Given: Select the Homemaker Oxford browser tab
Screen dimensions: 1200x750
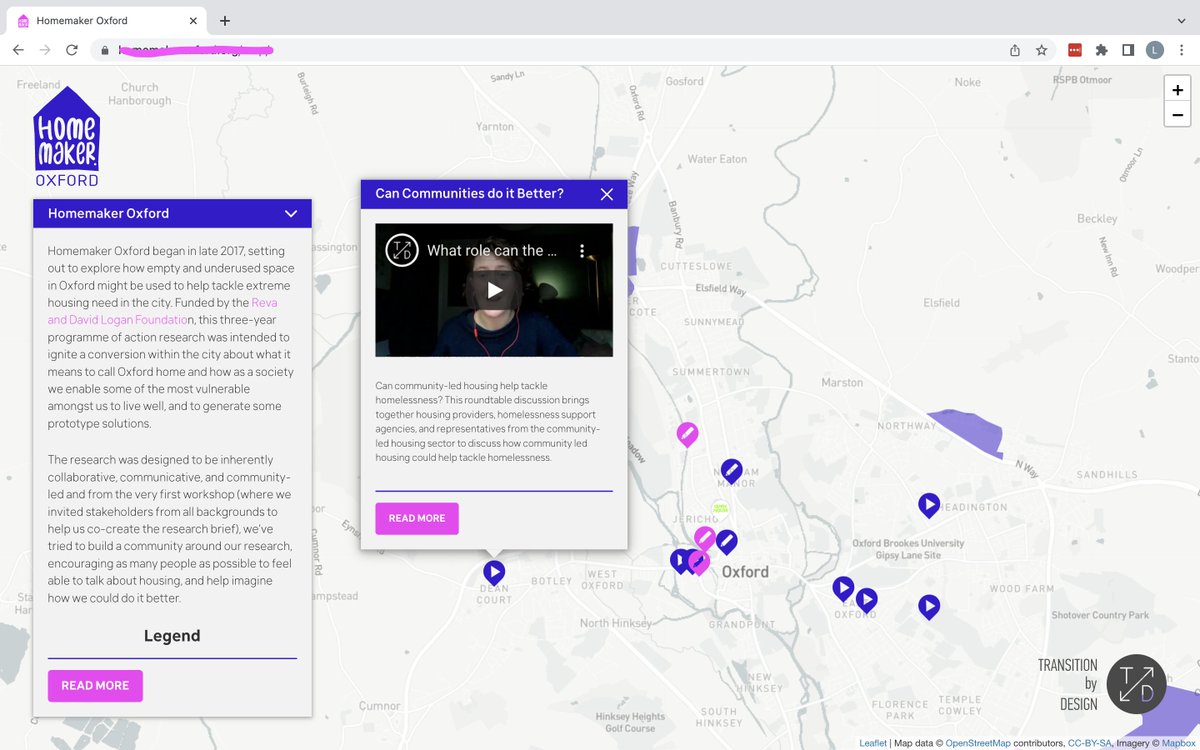Looking at the screenshot, I should [105, 20].
